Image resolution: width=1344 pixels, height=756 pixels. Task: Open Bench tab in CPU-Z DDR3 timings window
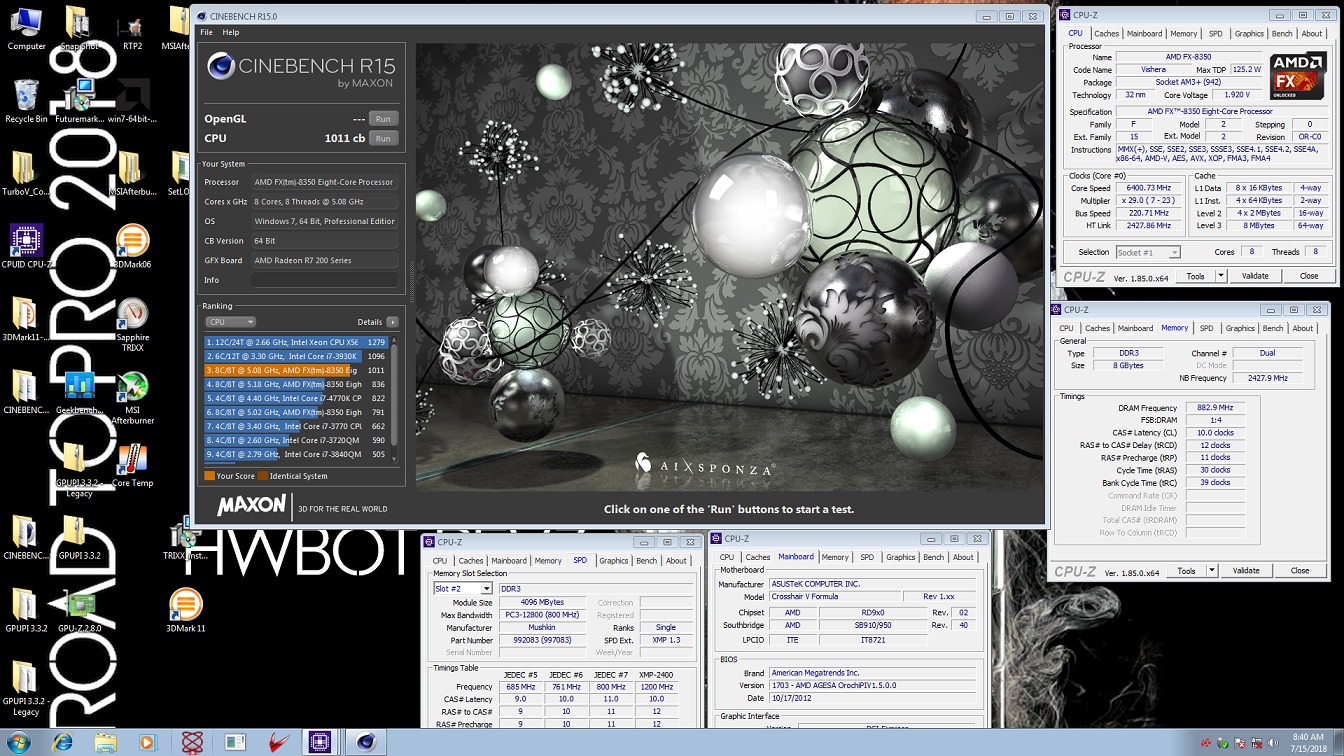click(1273, 328)
